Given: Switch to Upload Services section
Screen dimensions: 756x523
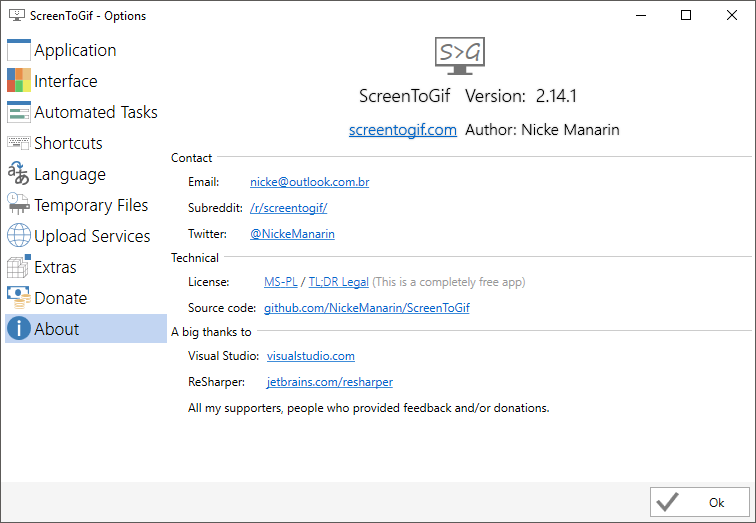Looking at the screenshot, I should coord(86,236).
